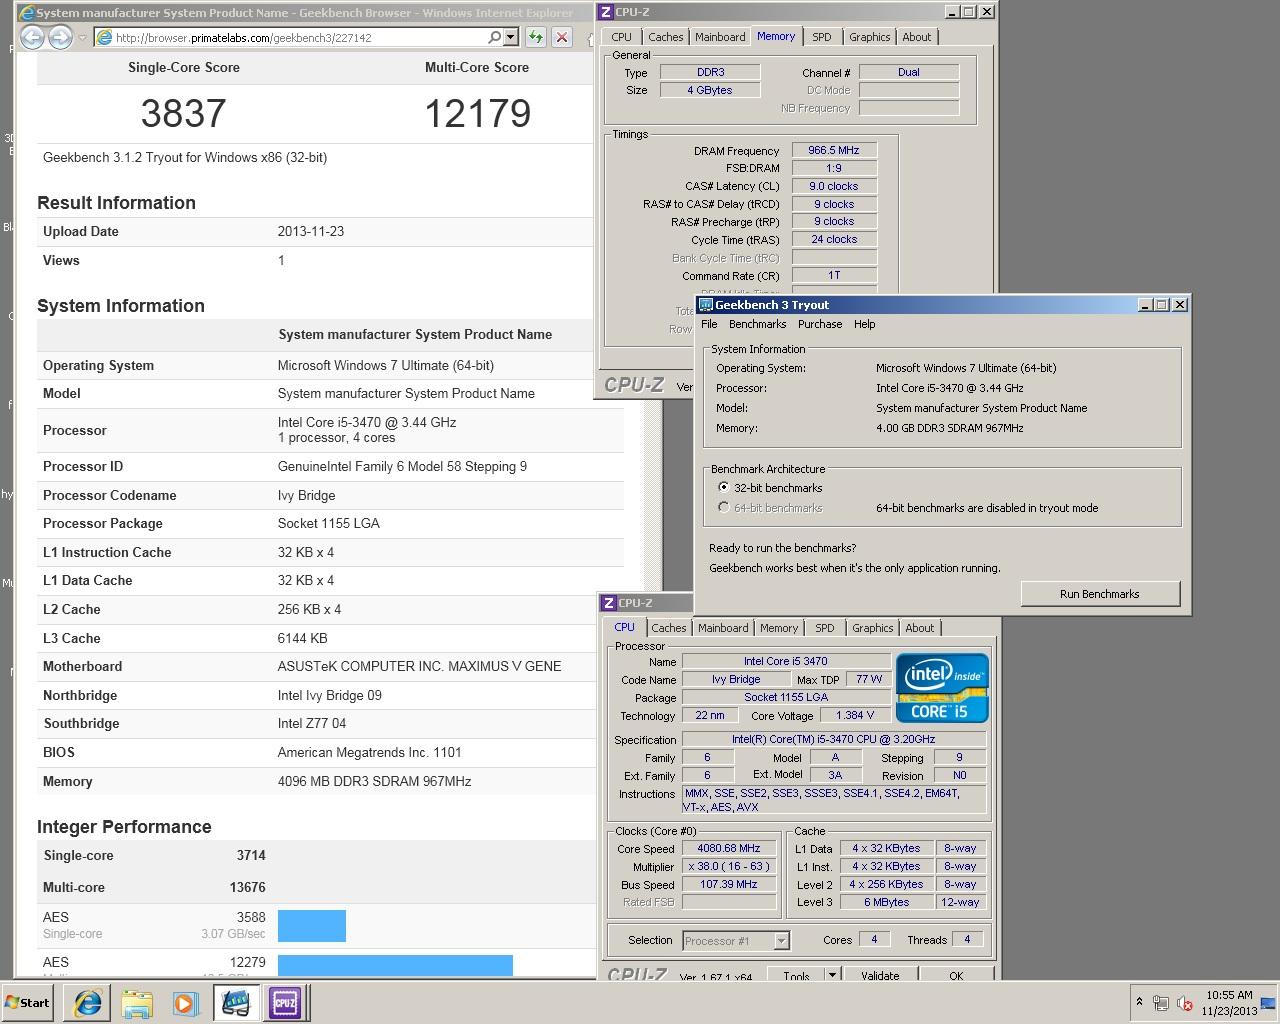Open the Purchase menu in Geekbench
The width and height of the screenshot is (1280, 1024).
point(820,324)
